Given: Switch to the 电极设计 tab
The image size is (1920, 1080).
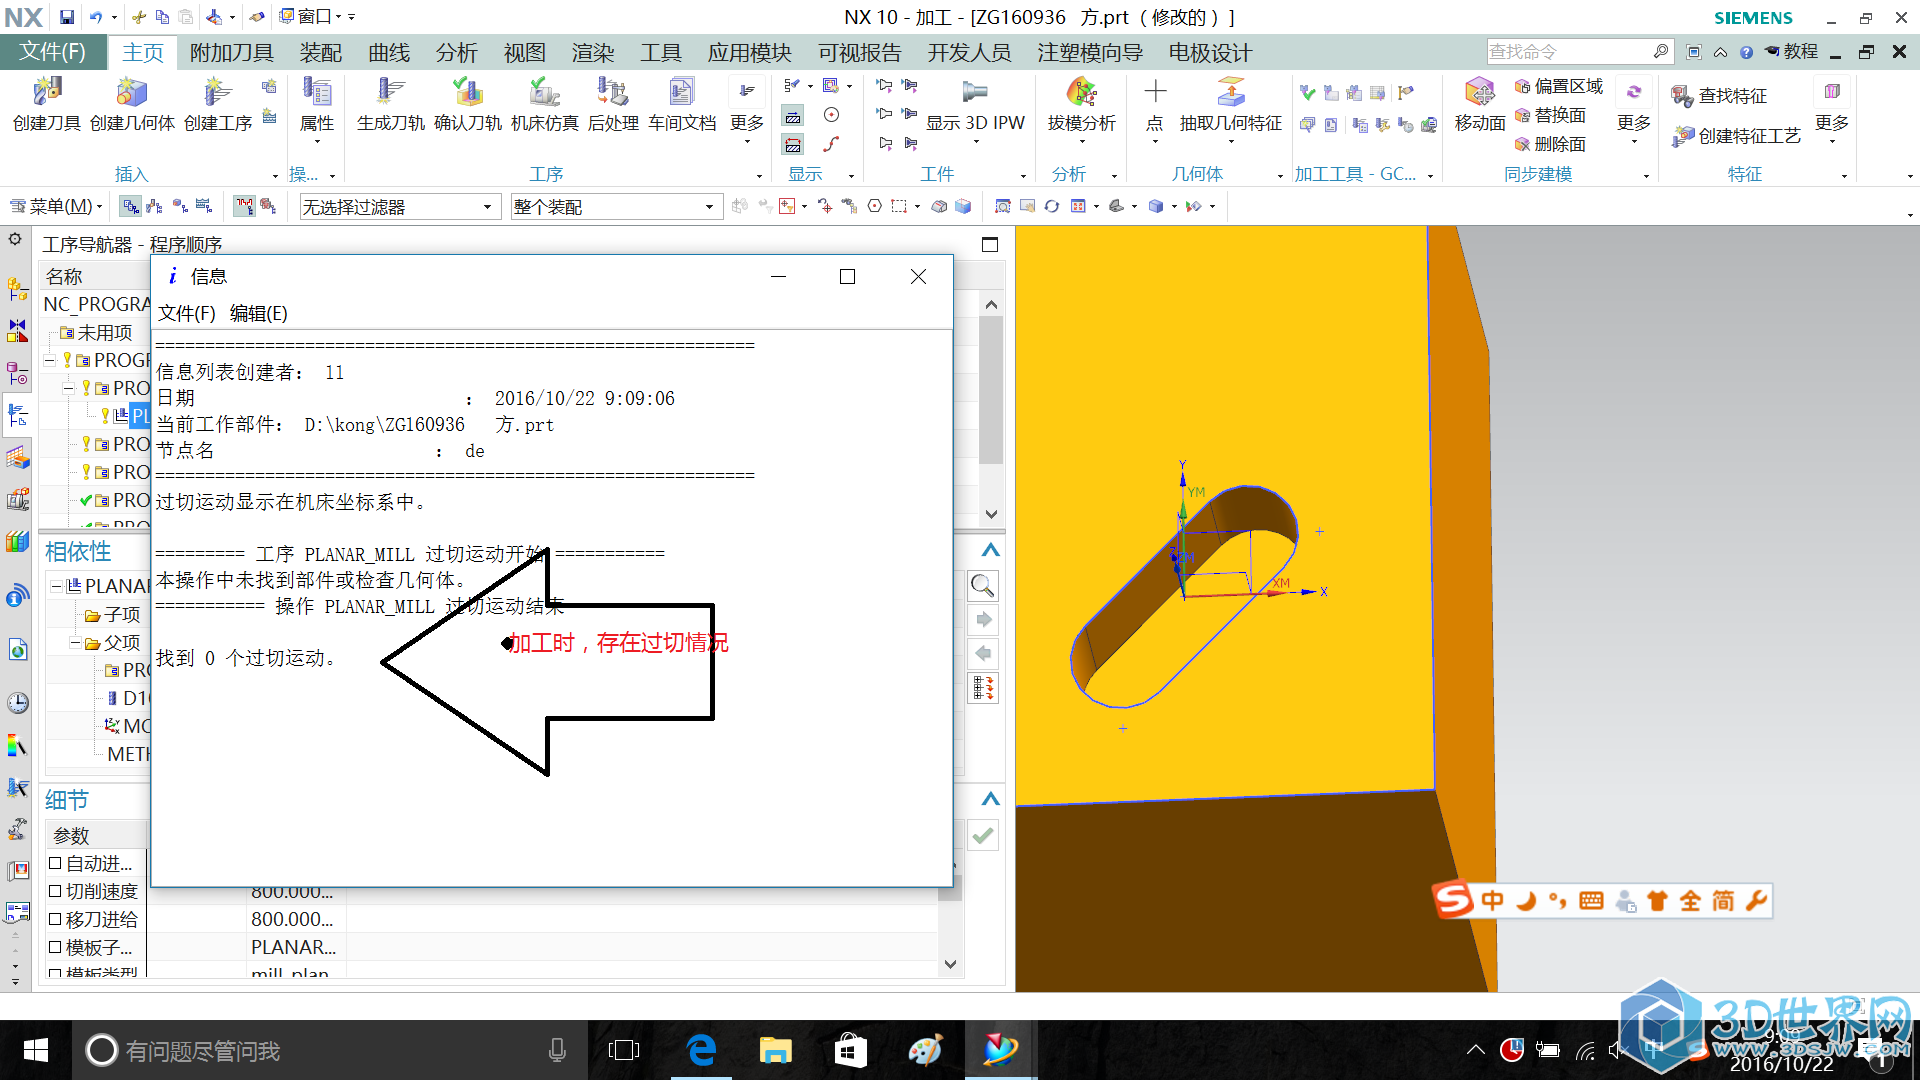Looking at the screenshot, I should 1210,53.
